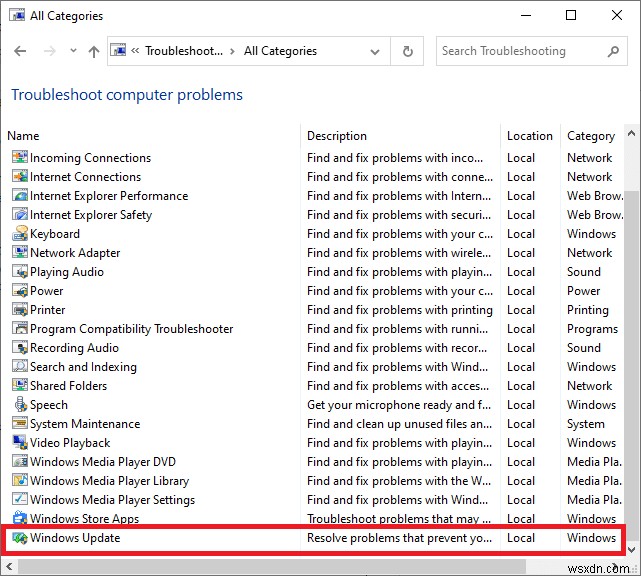Click 'Resolve problems that prevent yo...' description
This screenshot has height=579, width=641.
coord(399,538)
